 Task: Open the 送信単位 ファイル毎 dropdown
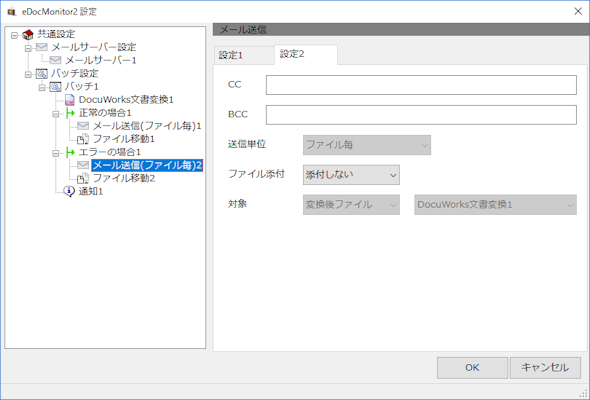367,145
